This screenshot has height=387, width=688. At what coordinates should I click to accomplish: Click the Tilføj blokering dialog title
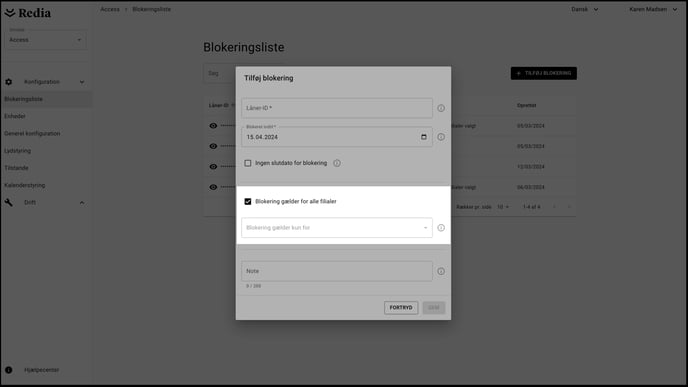point(269,78)
